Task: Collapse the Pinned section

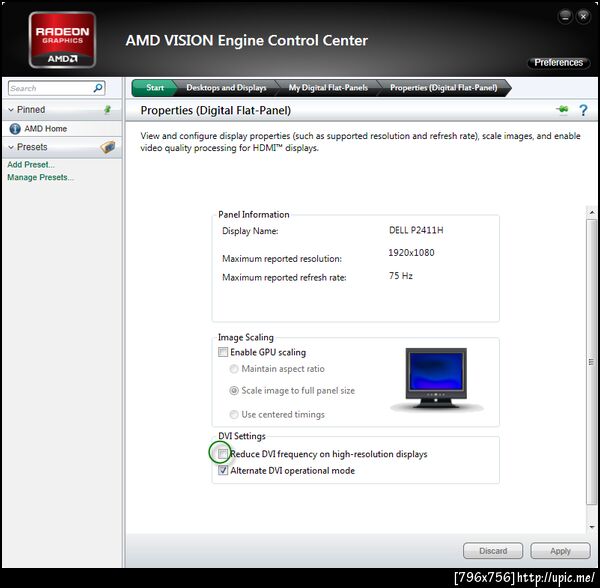Action: [x=11, y=110]
